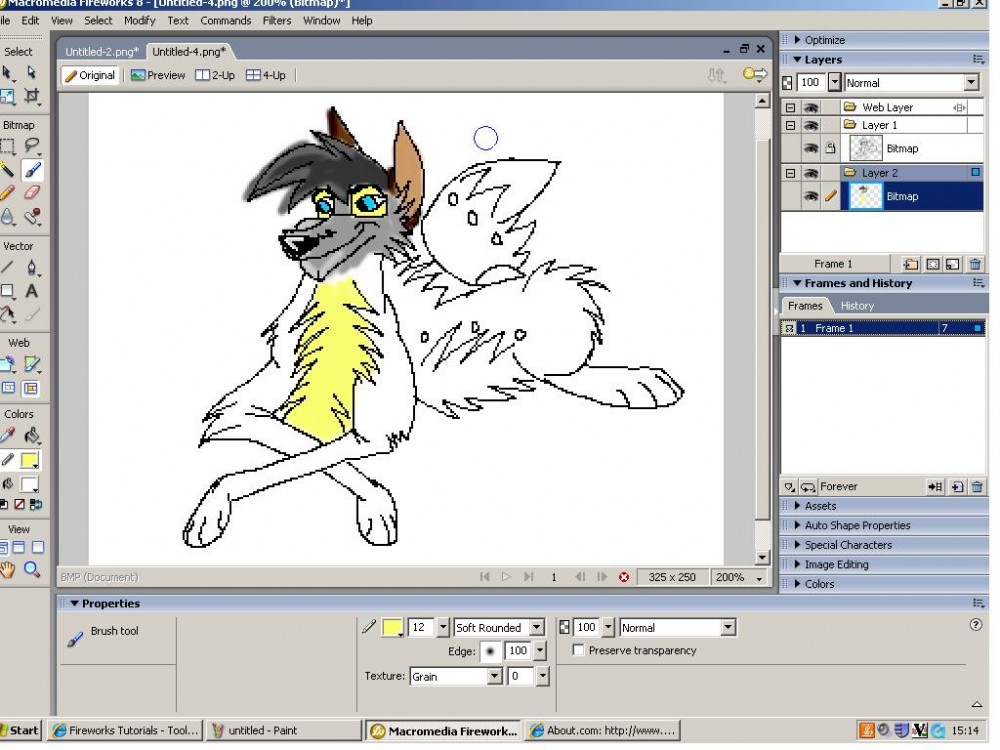Image resolution: width=1000 pixels, height=750 pixels.
Task: Click the Delete layer trash icon
Action: pos(974,264)
